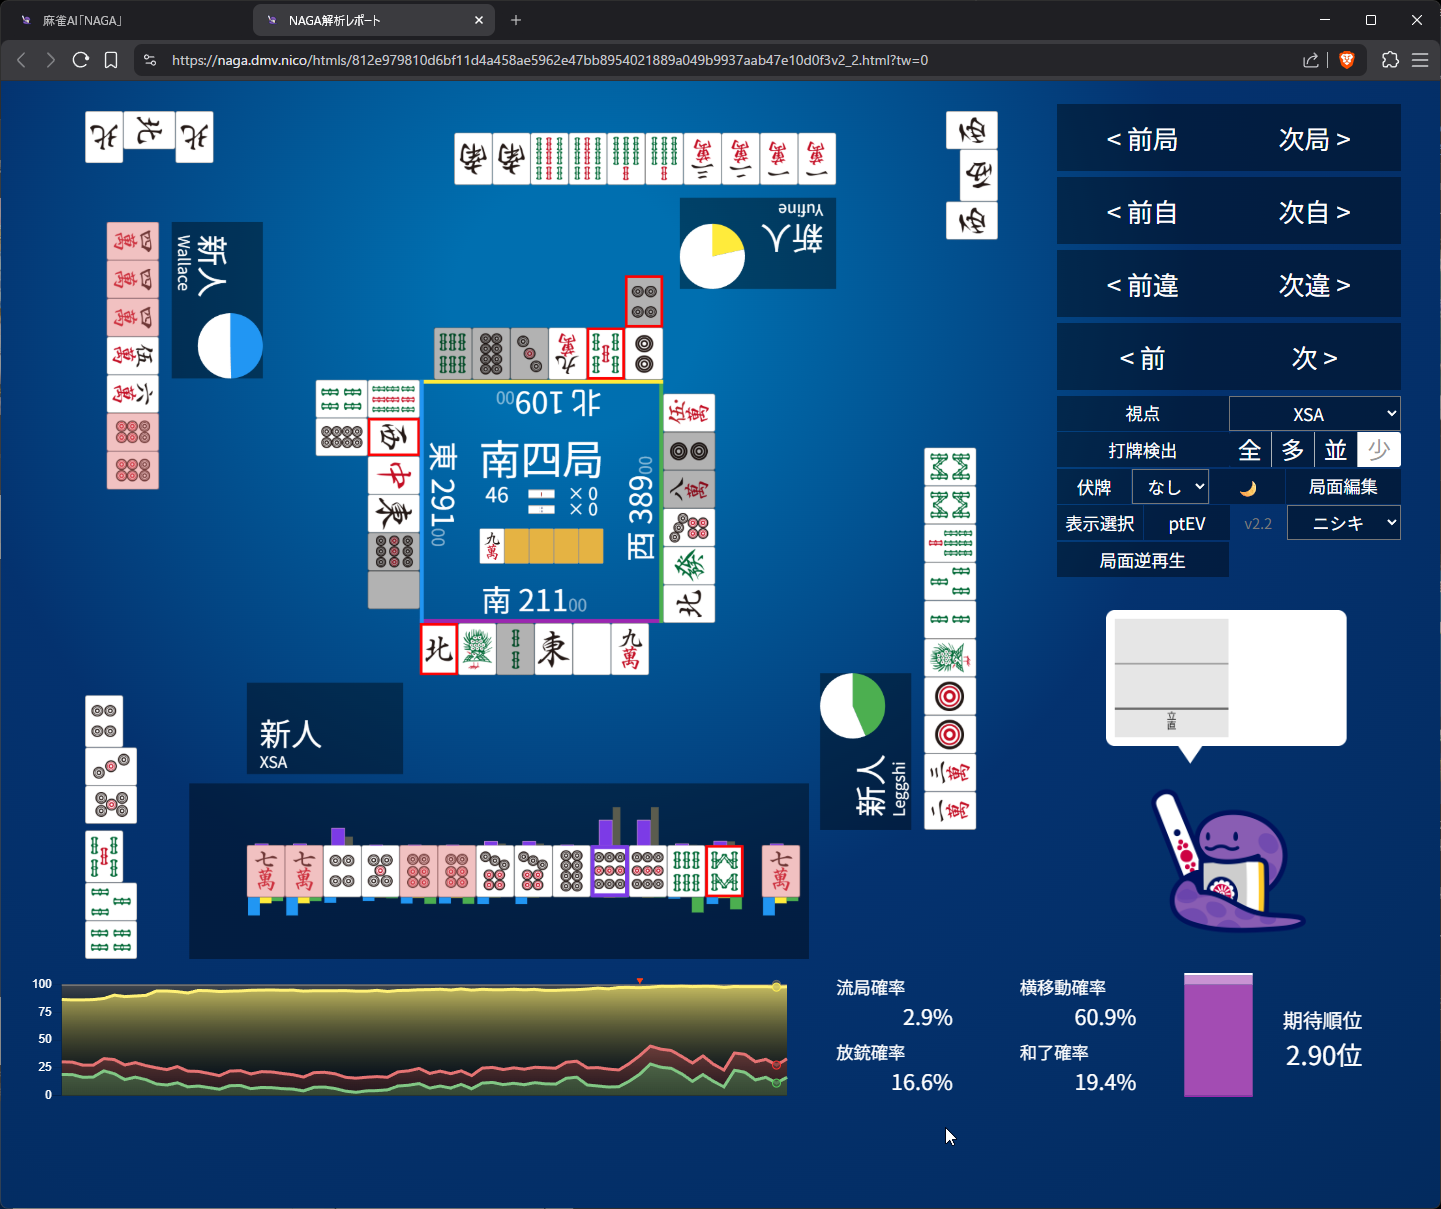
Task: Open a new browser tab
Action: 516,20
